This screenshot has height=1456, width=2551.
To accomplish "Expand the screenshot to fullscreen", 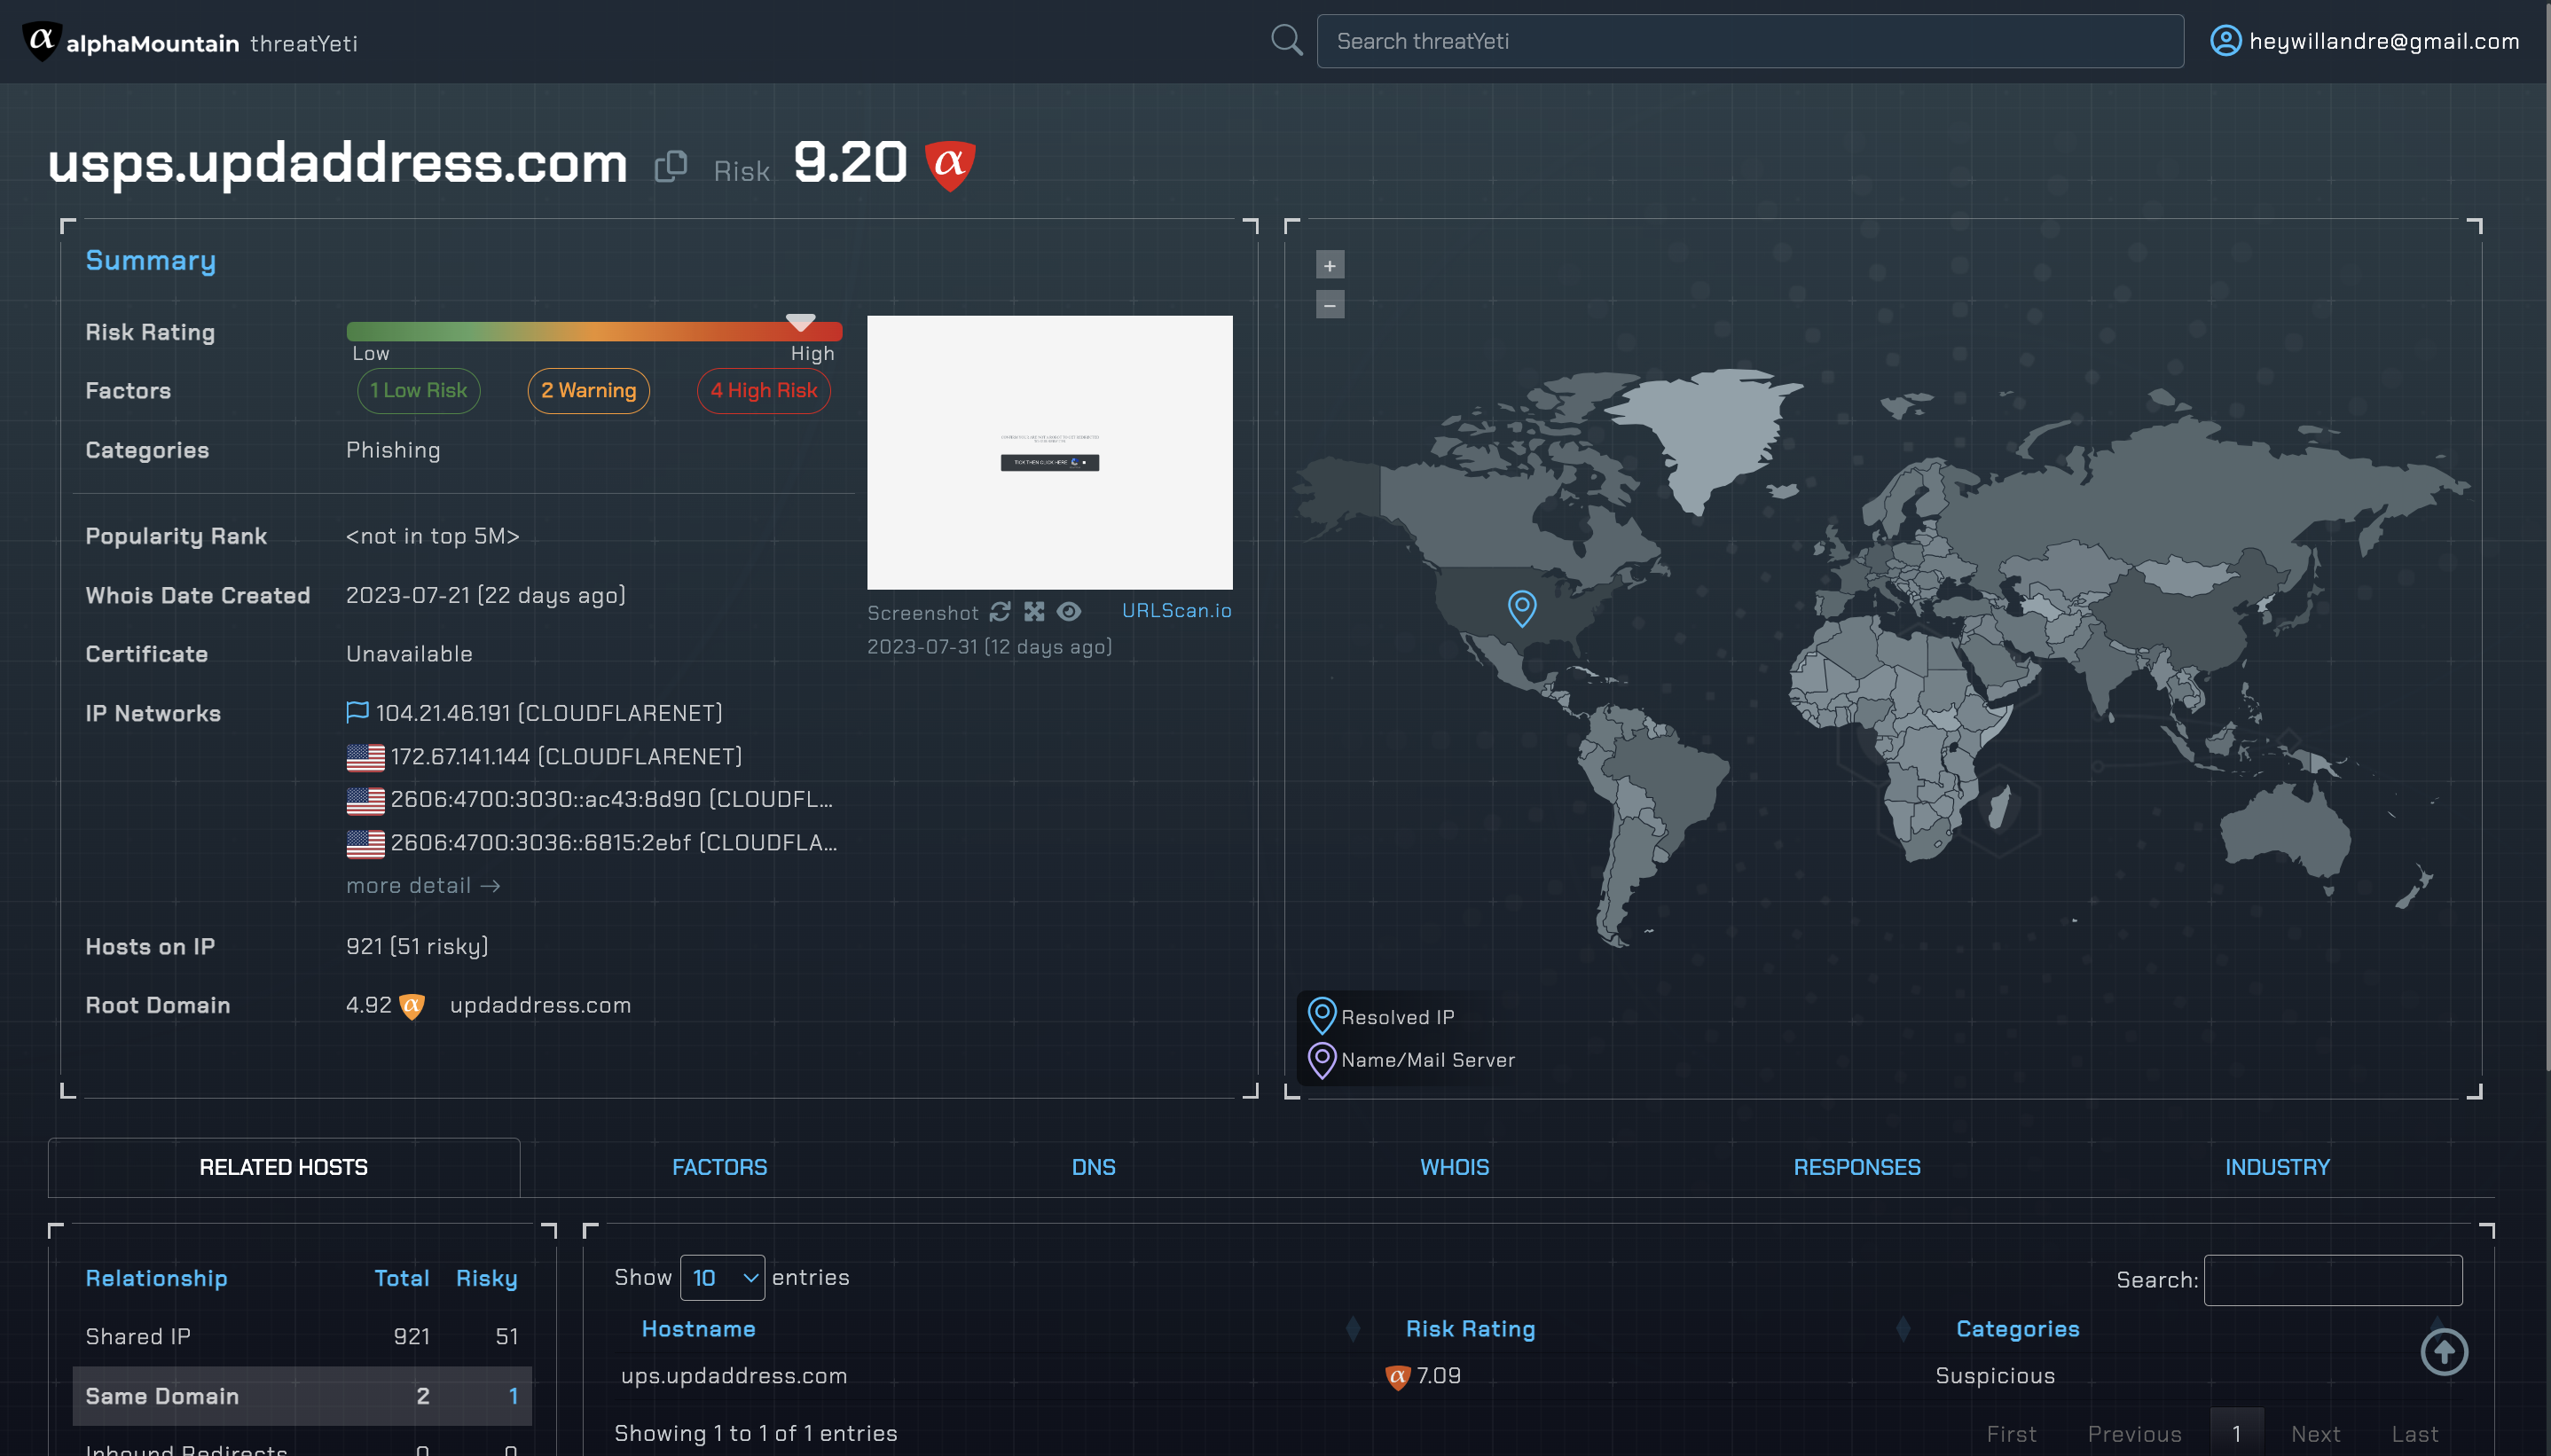I will (1034, 611).
